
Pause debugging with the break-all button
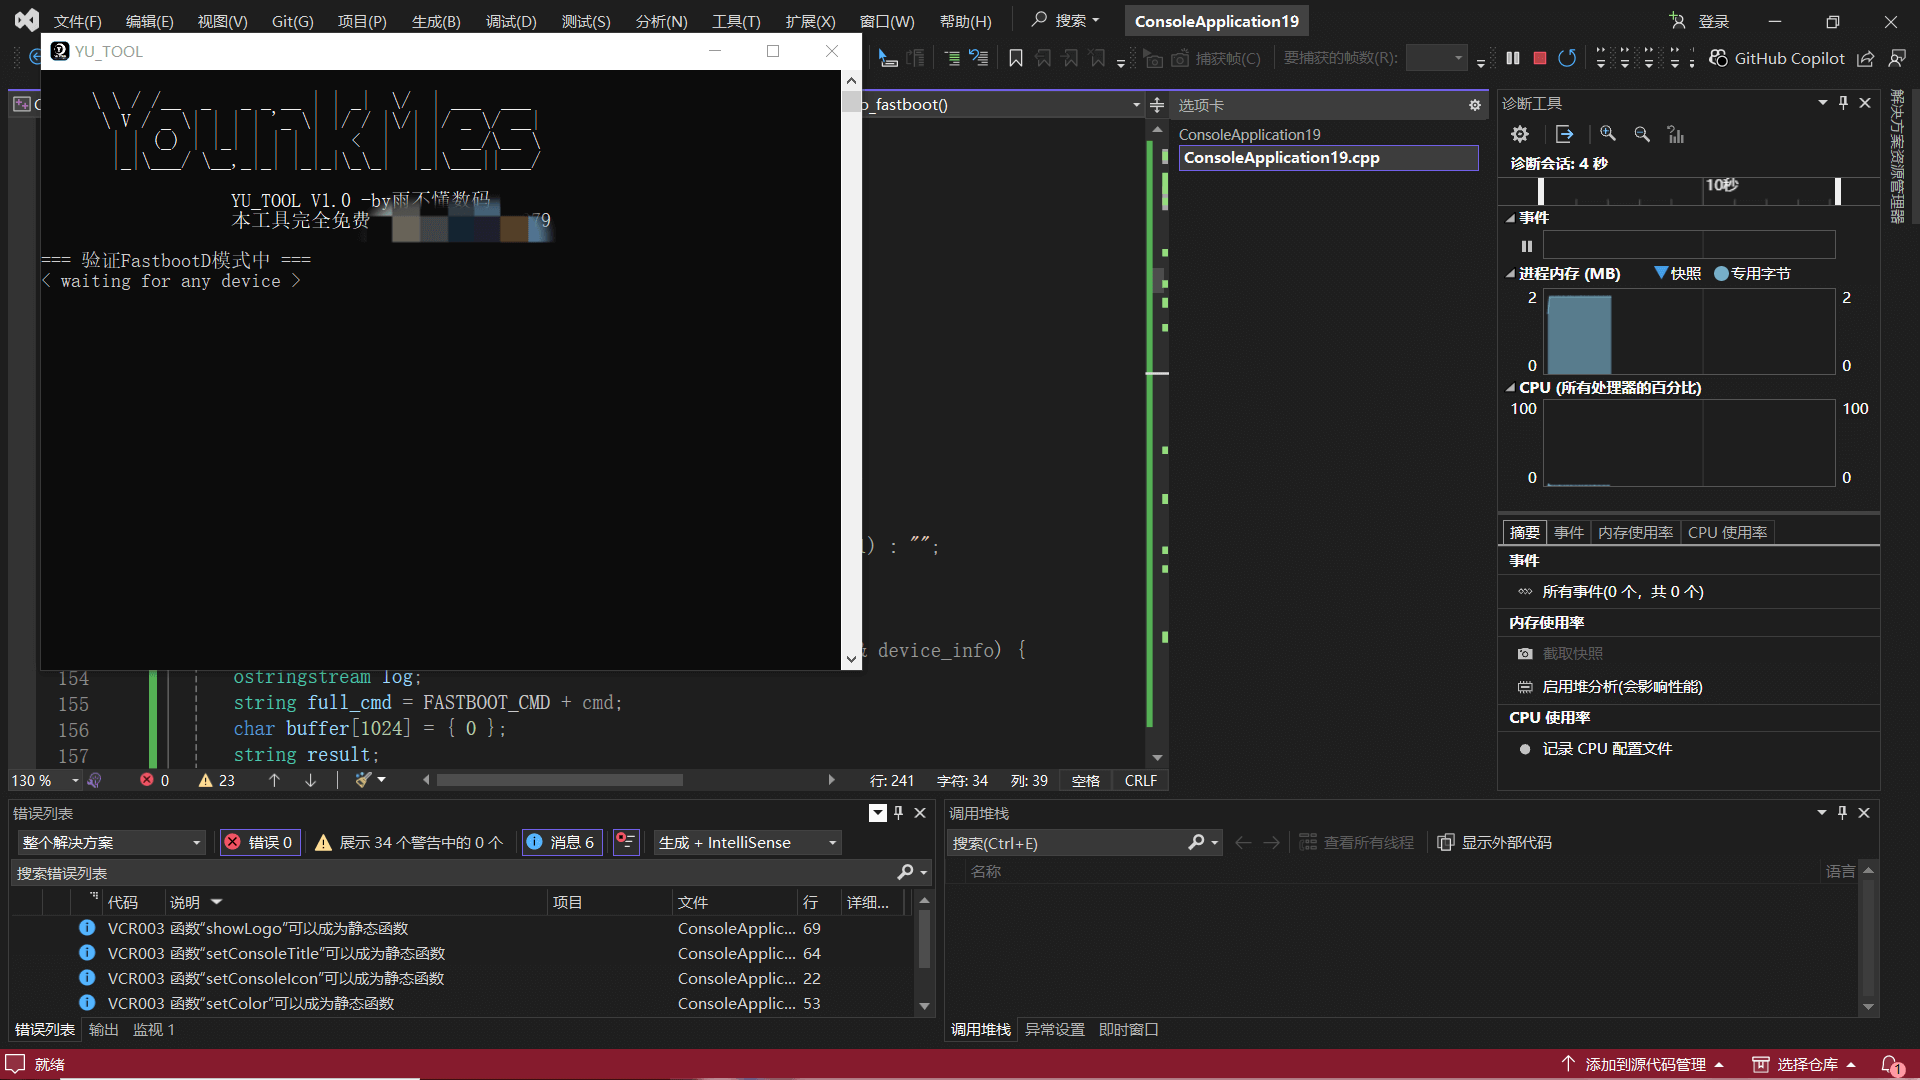[x=1513, y=58]
